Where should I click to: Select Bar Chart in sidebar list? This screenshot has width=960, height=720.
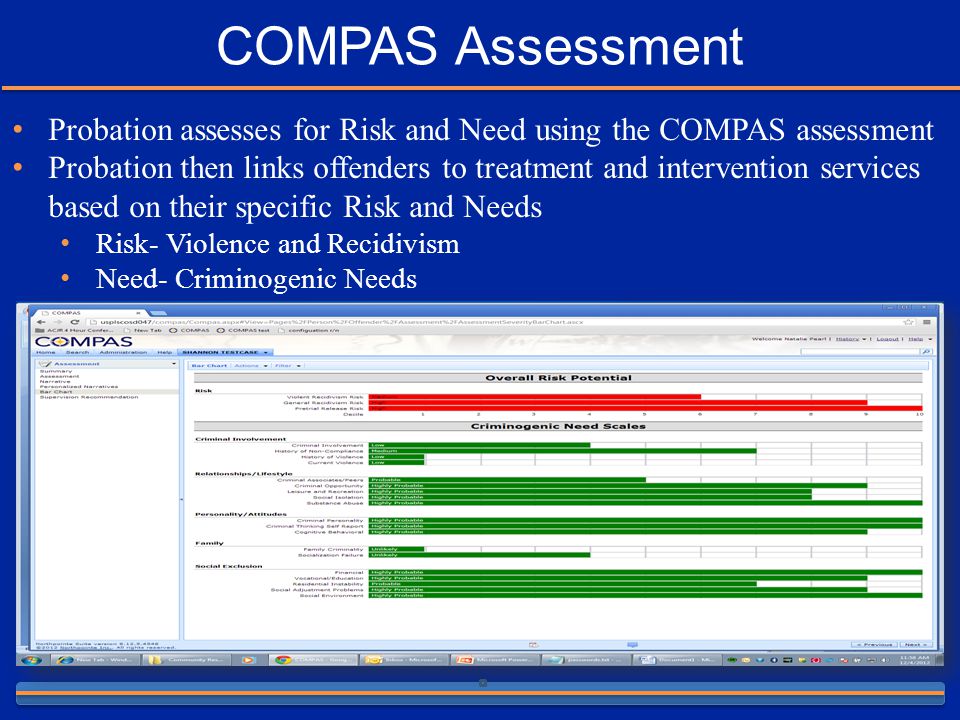(56, 392)
